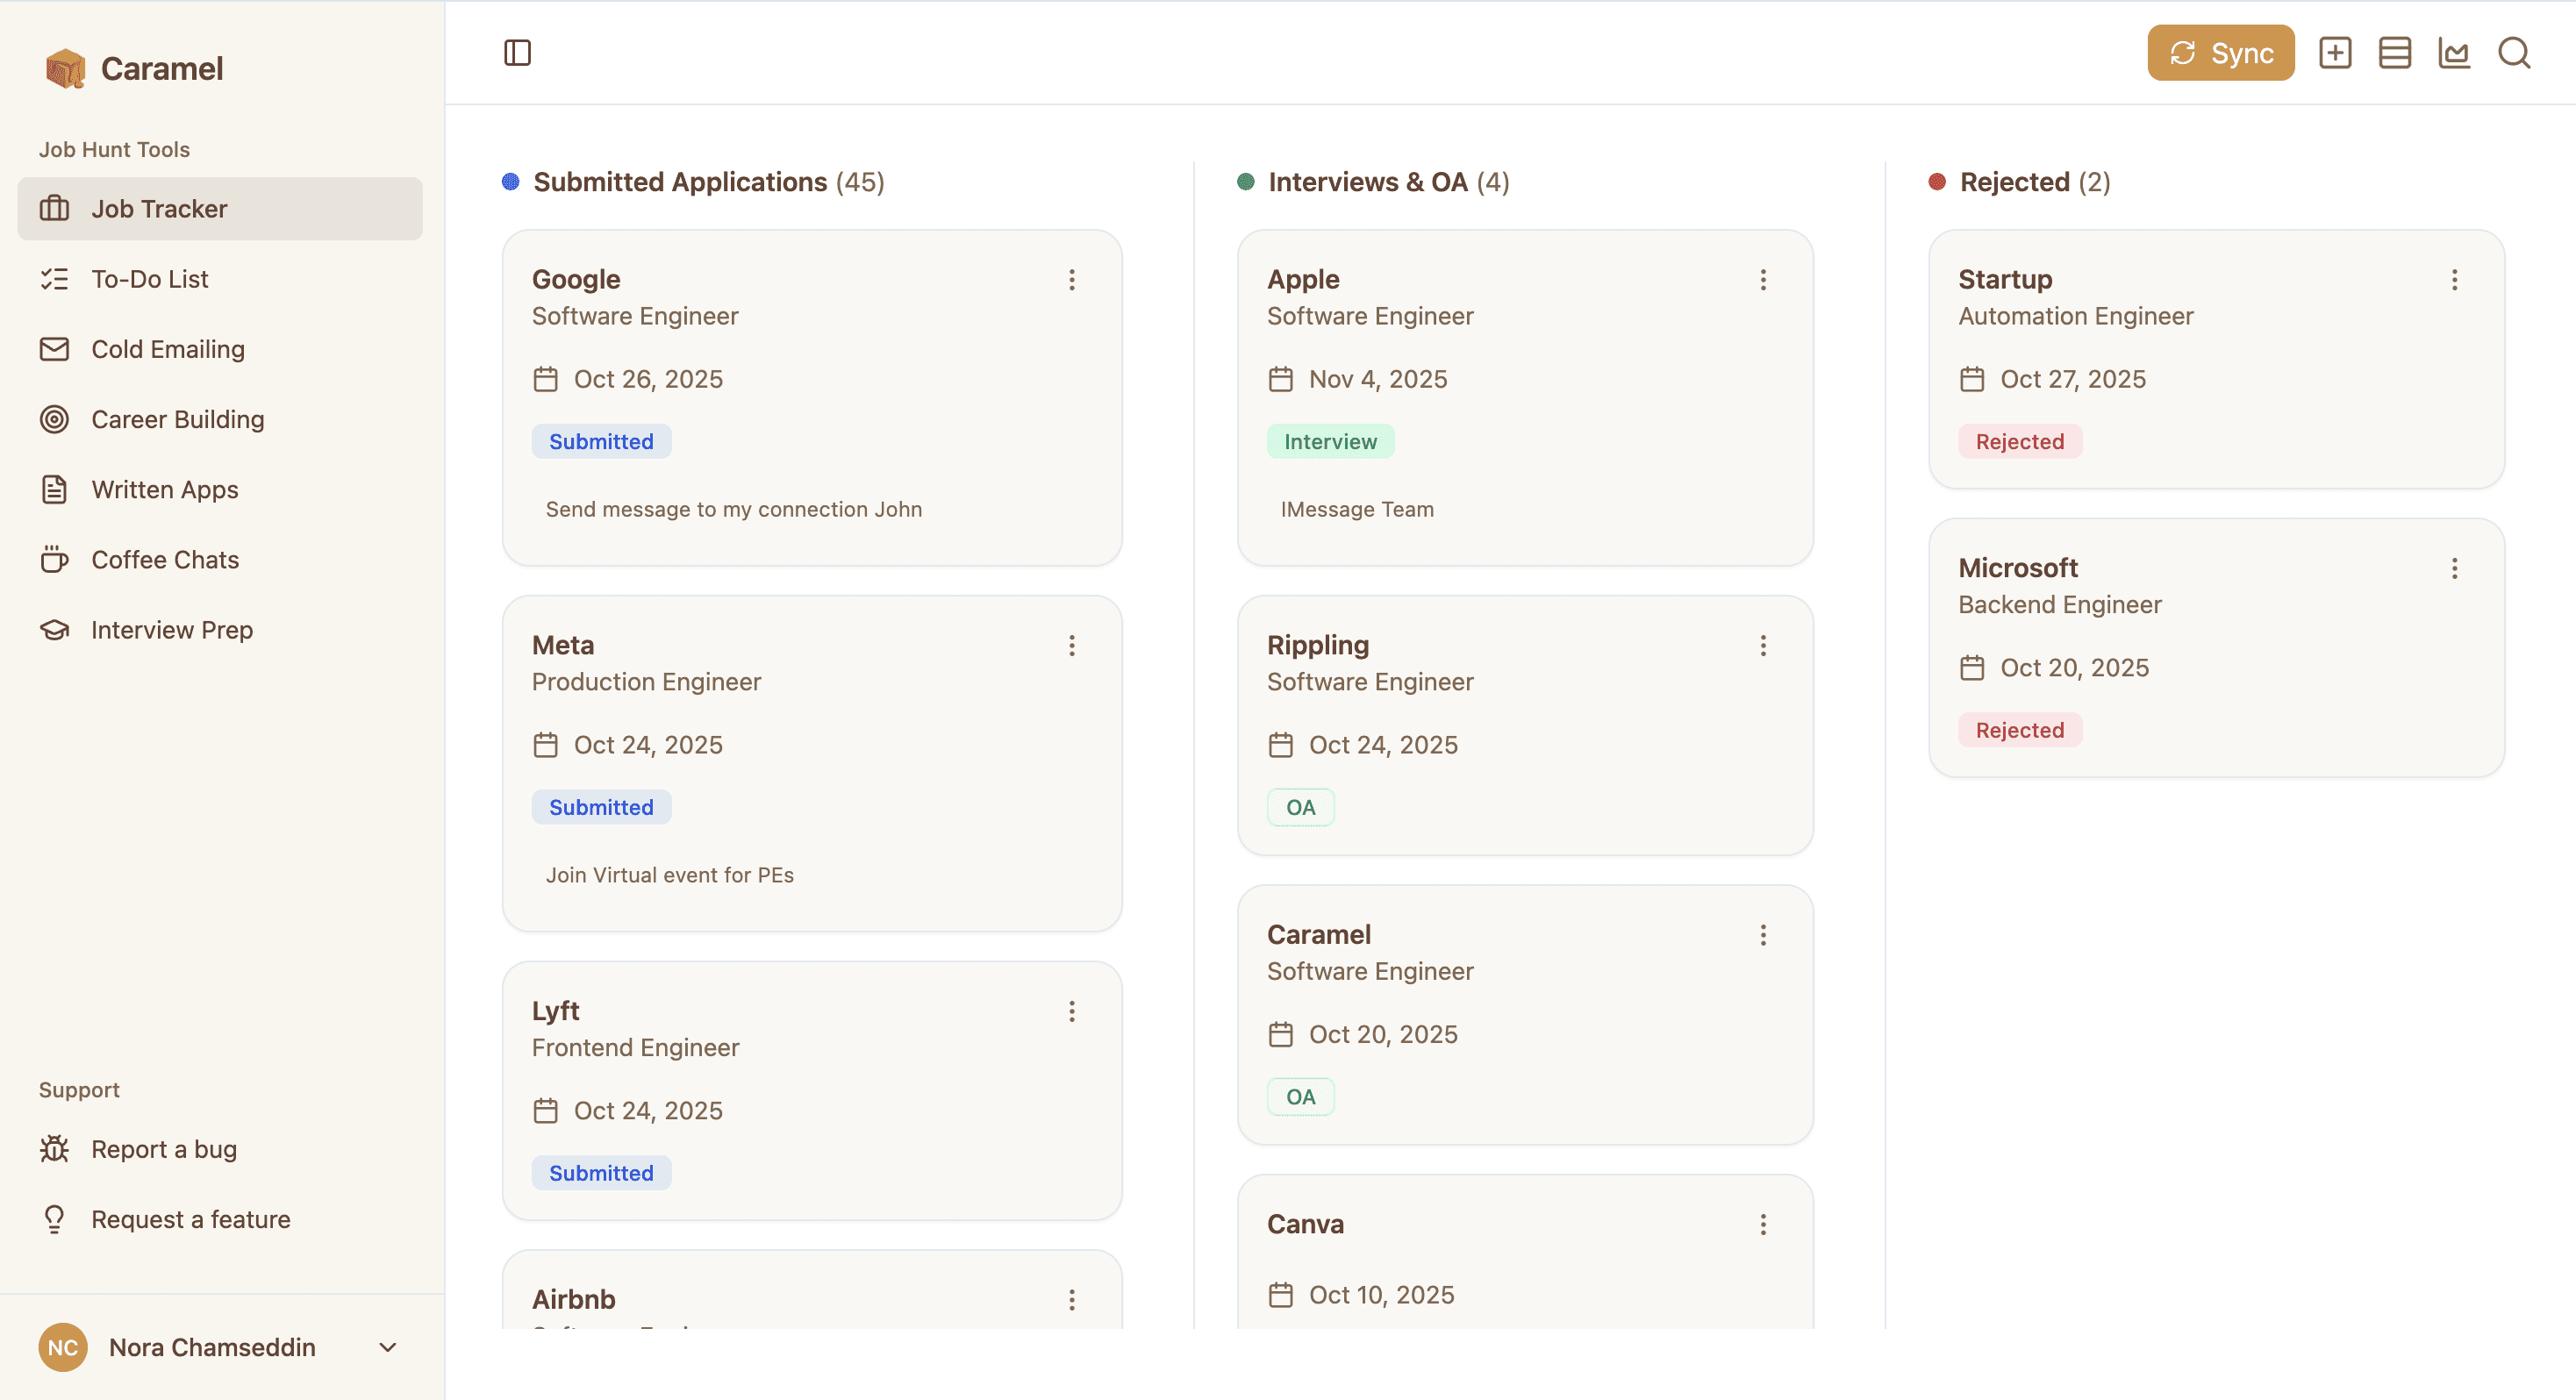This screenshot has width=2576, height=1400.
Task: Click calendar icon on Google card
Action: pyautogui.click(x=545, y=379)
